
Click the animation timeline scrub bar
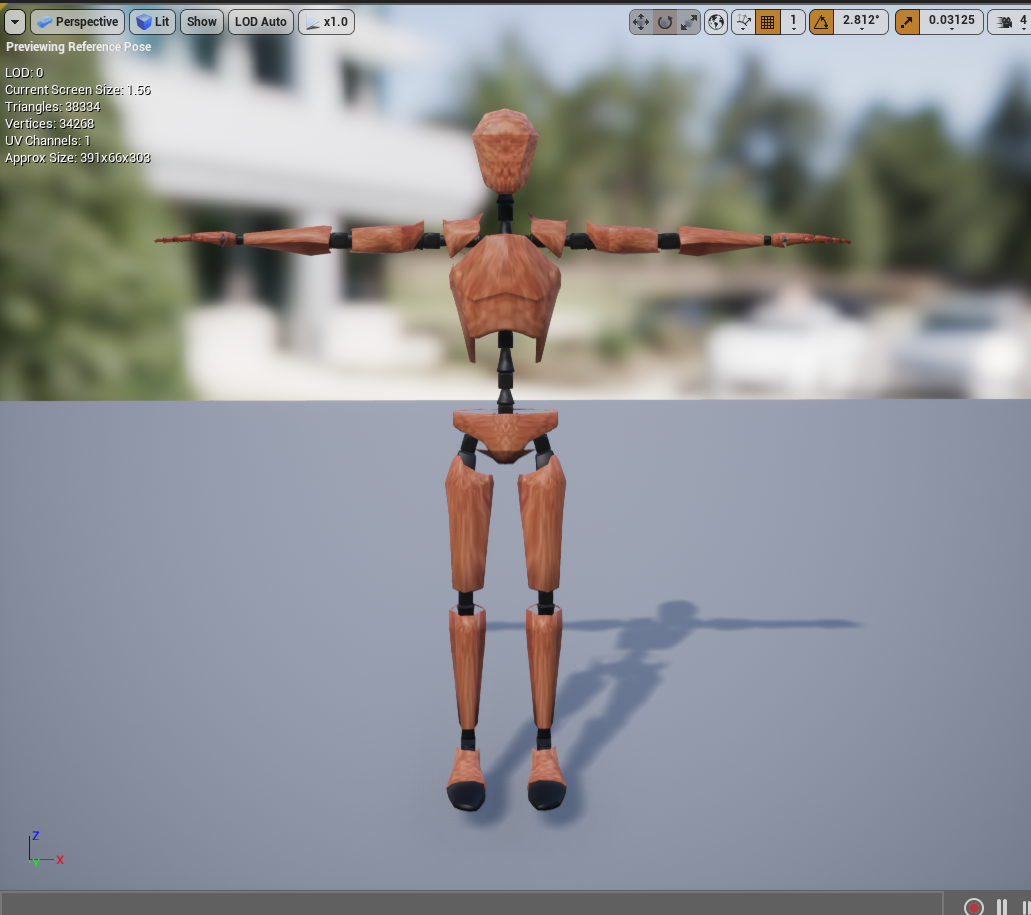pyautogui.click(x=471, y=904)
